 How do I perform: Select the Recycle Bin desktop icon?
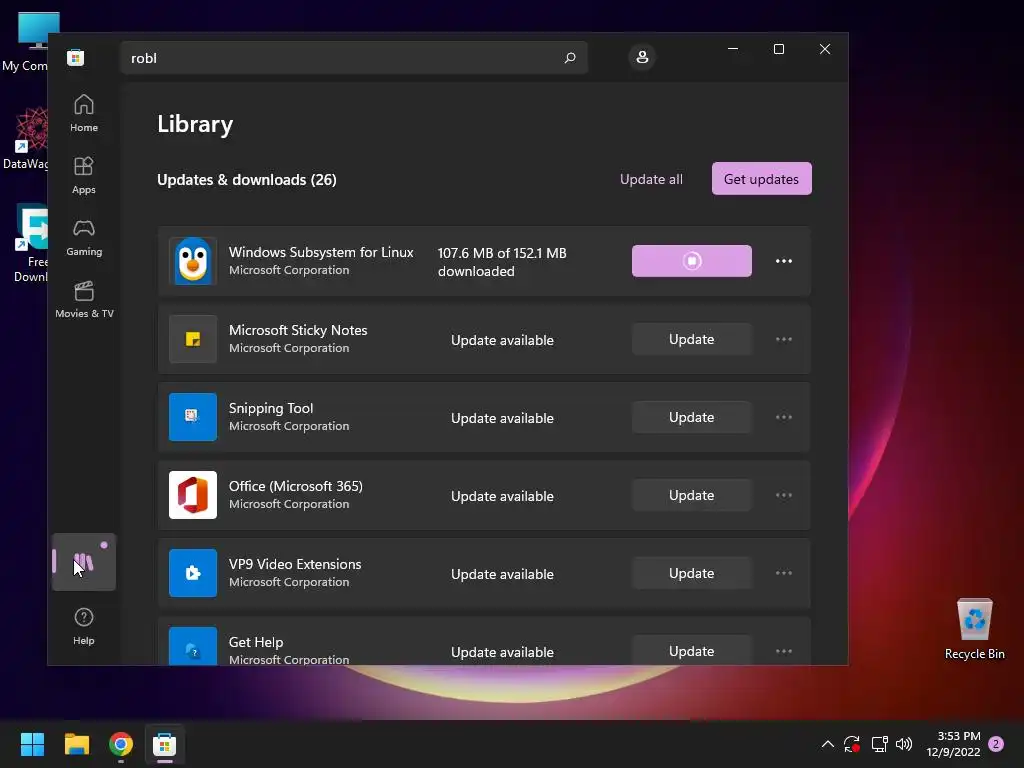974,629
